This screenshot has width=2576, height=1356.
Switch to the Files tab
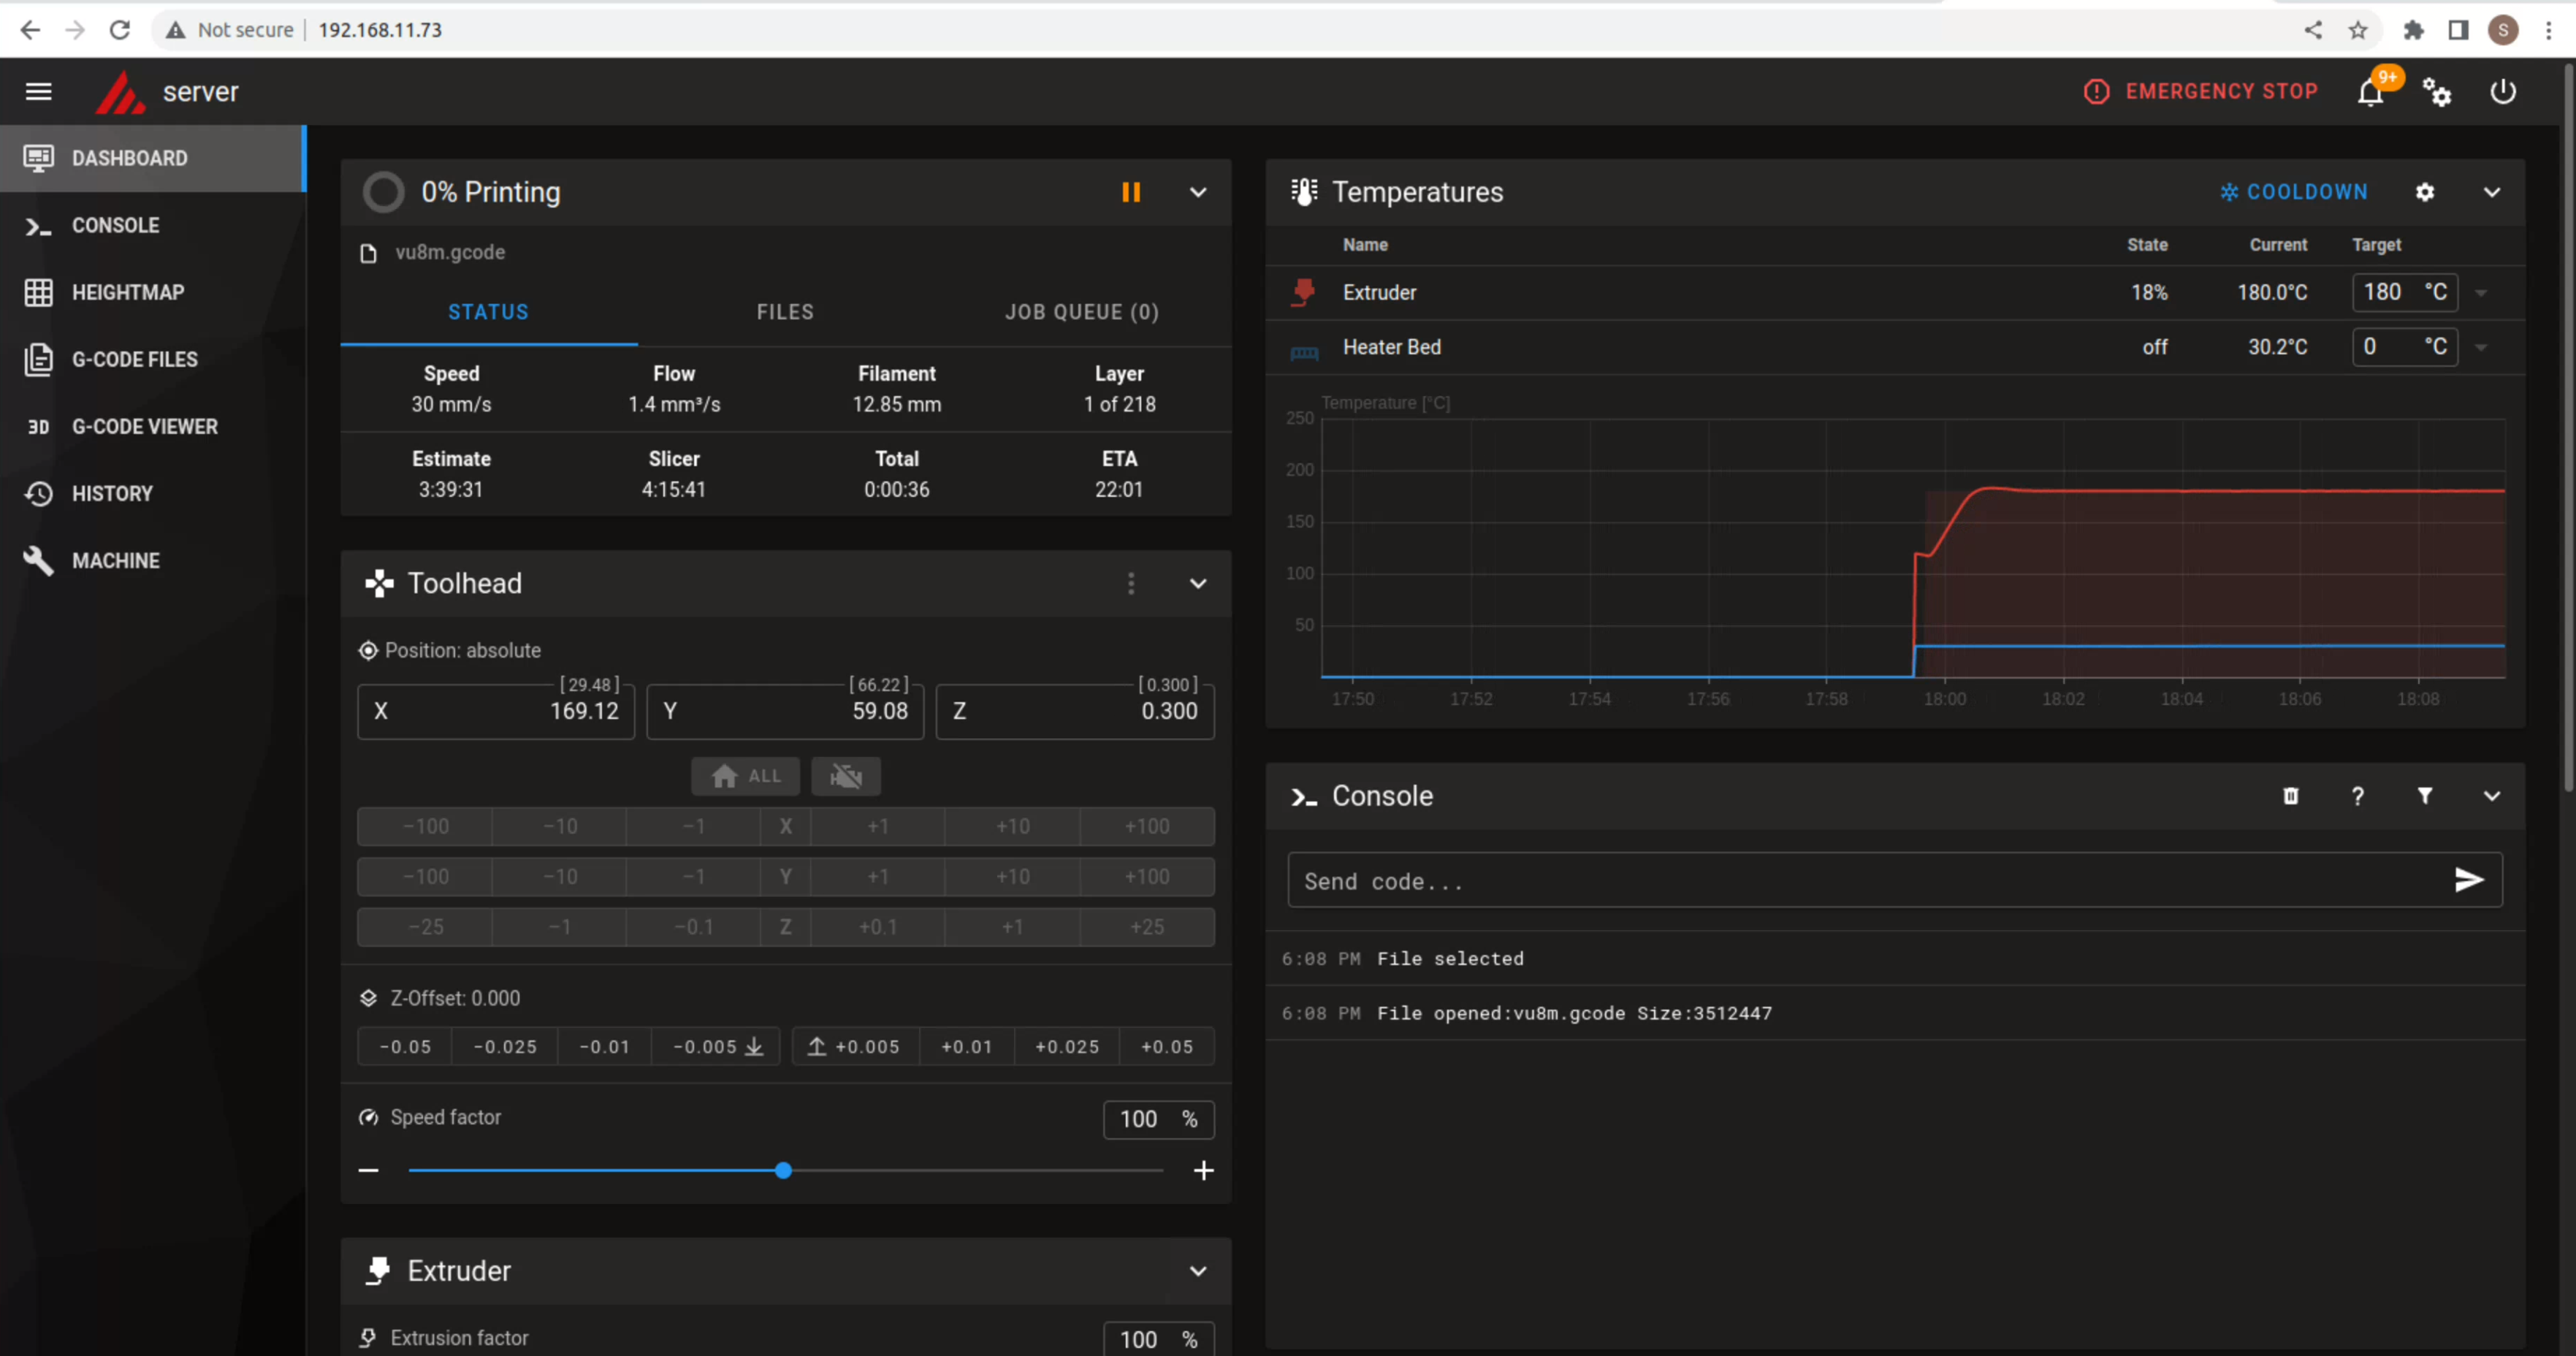coord(785,312)
